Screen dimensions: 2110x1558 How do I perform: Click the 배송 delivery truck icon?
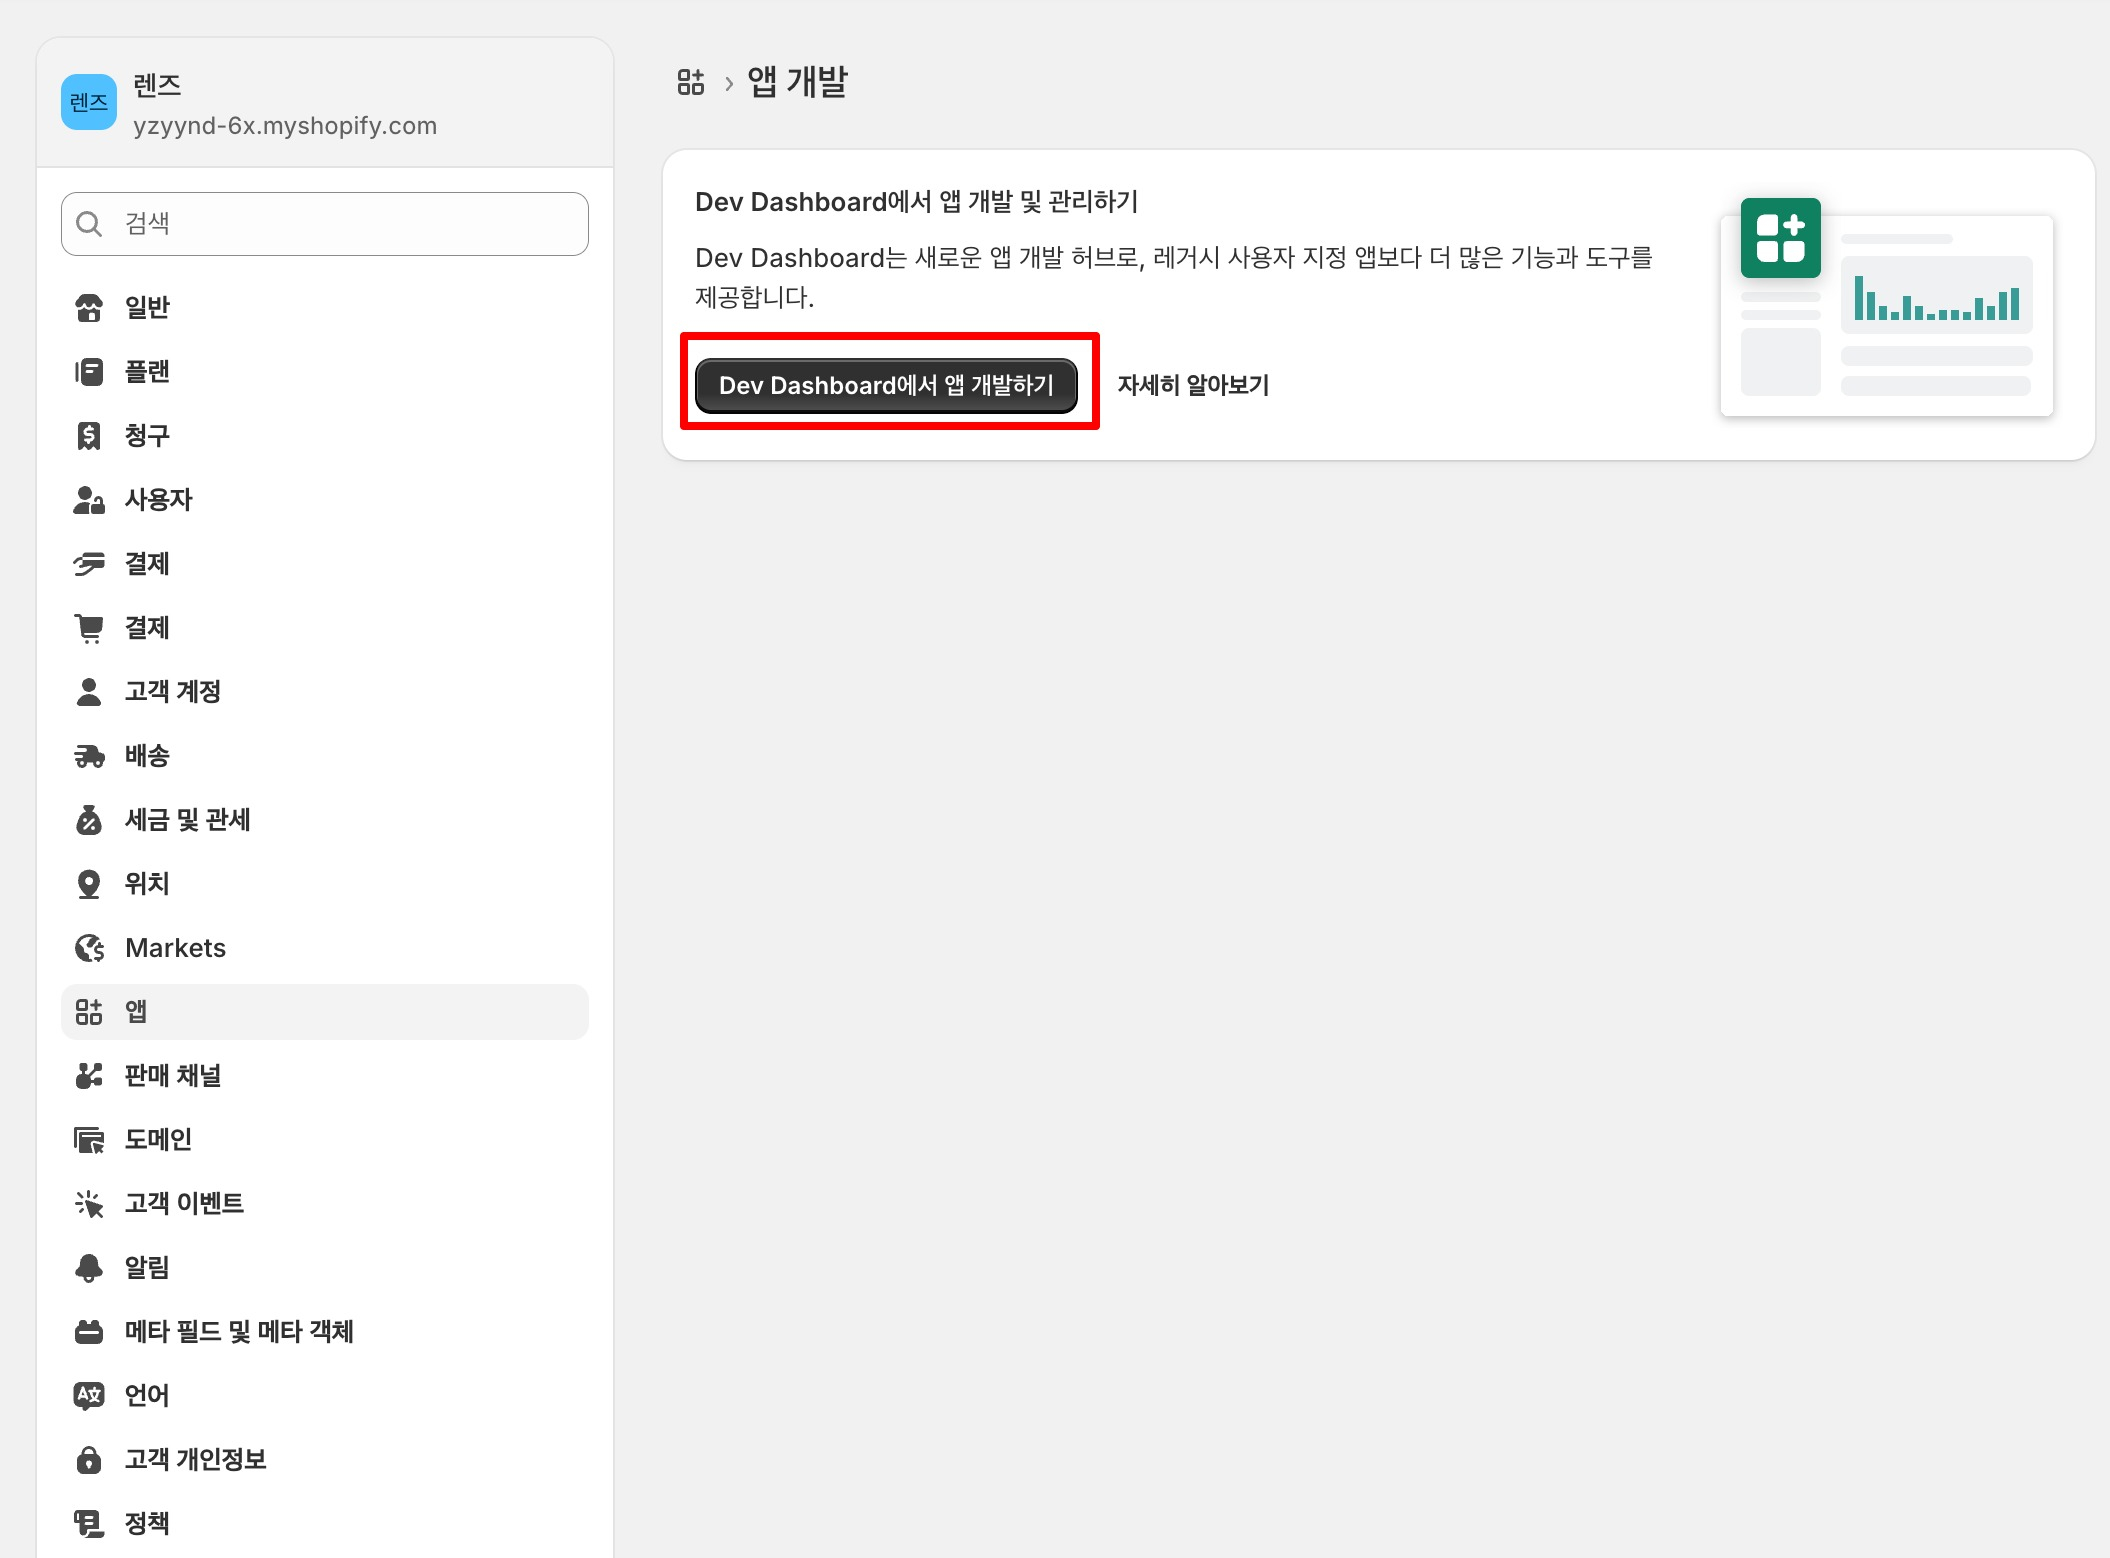(x=89, y=756)
